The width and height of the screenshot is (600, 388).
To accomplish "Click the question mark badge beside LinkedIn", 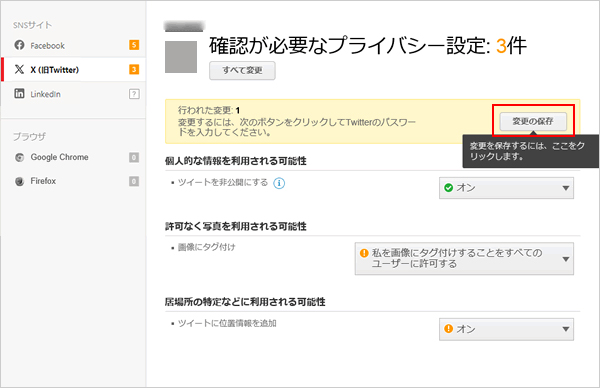I will 134,94.
